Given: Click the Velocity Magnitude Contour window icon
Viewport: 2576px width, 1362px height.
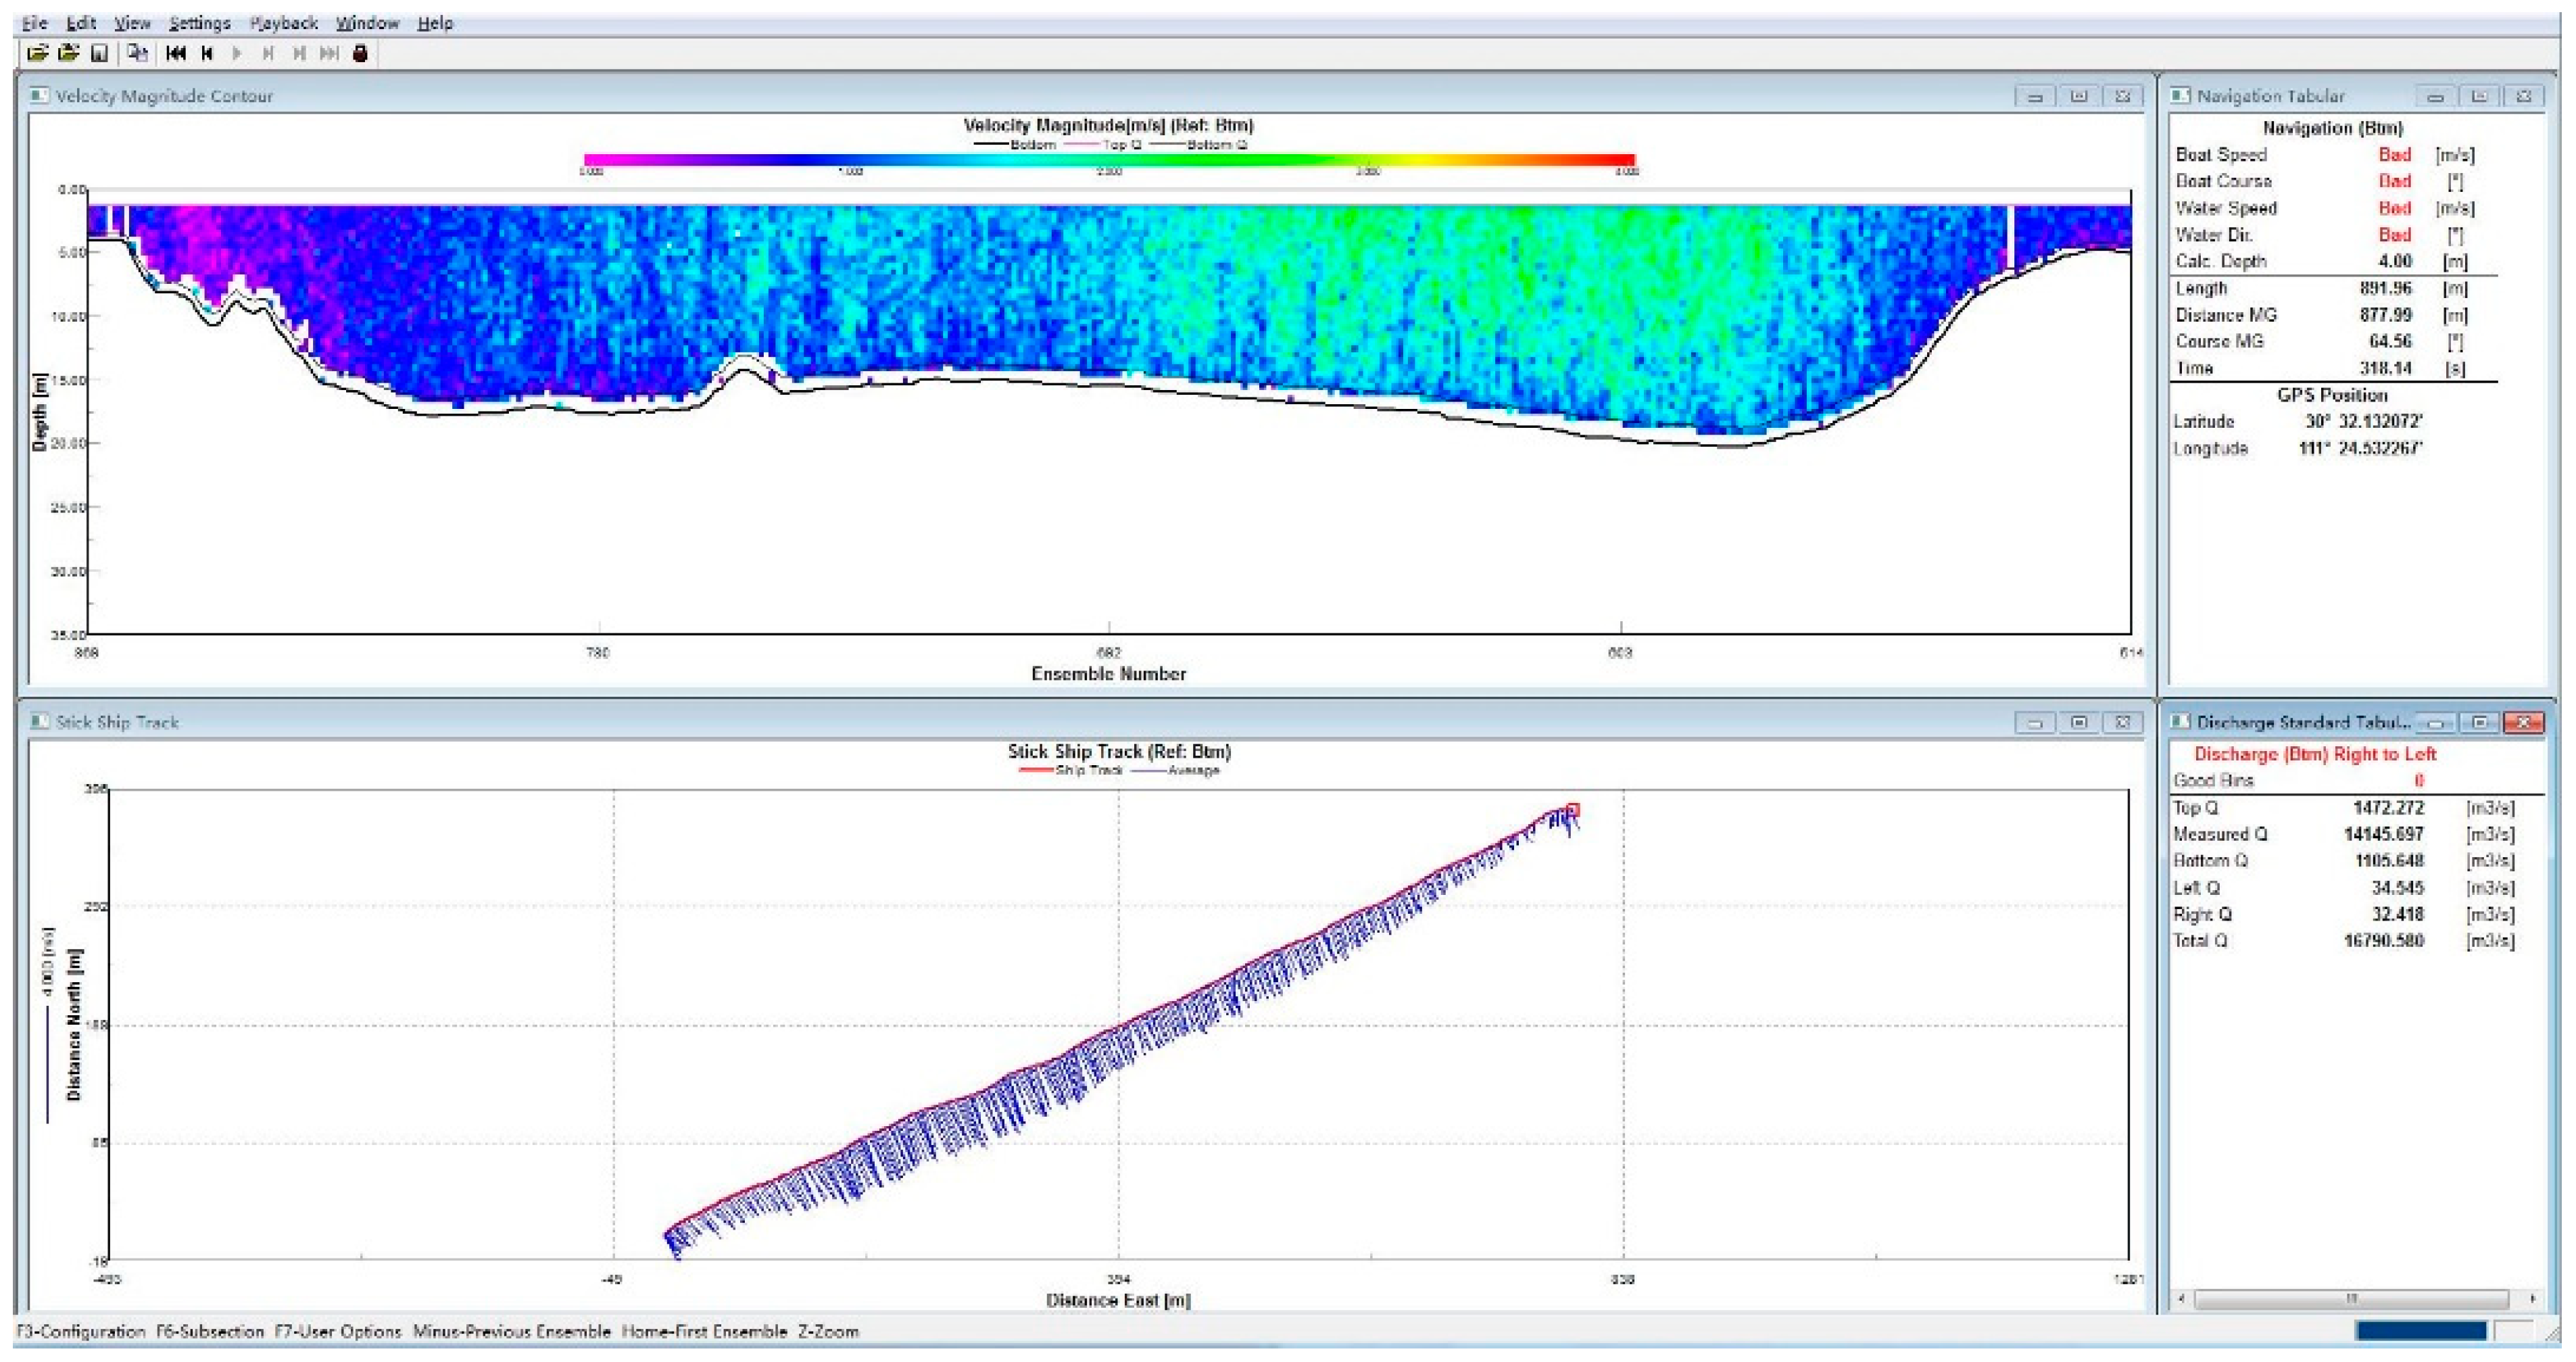Looking at the screenshot, I should click(x=38, y=95).
